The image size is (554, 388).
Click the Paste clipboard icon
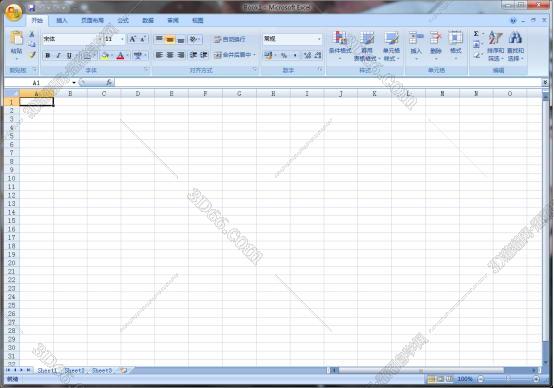16,38
